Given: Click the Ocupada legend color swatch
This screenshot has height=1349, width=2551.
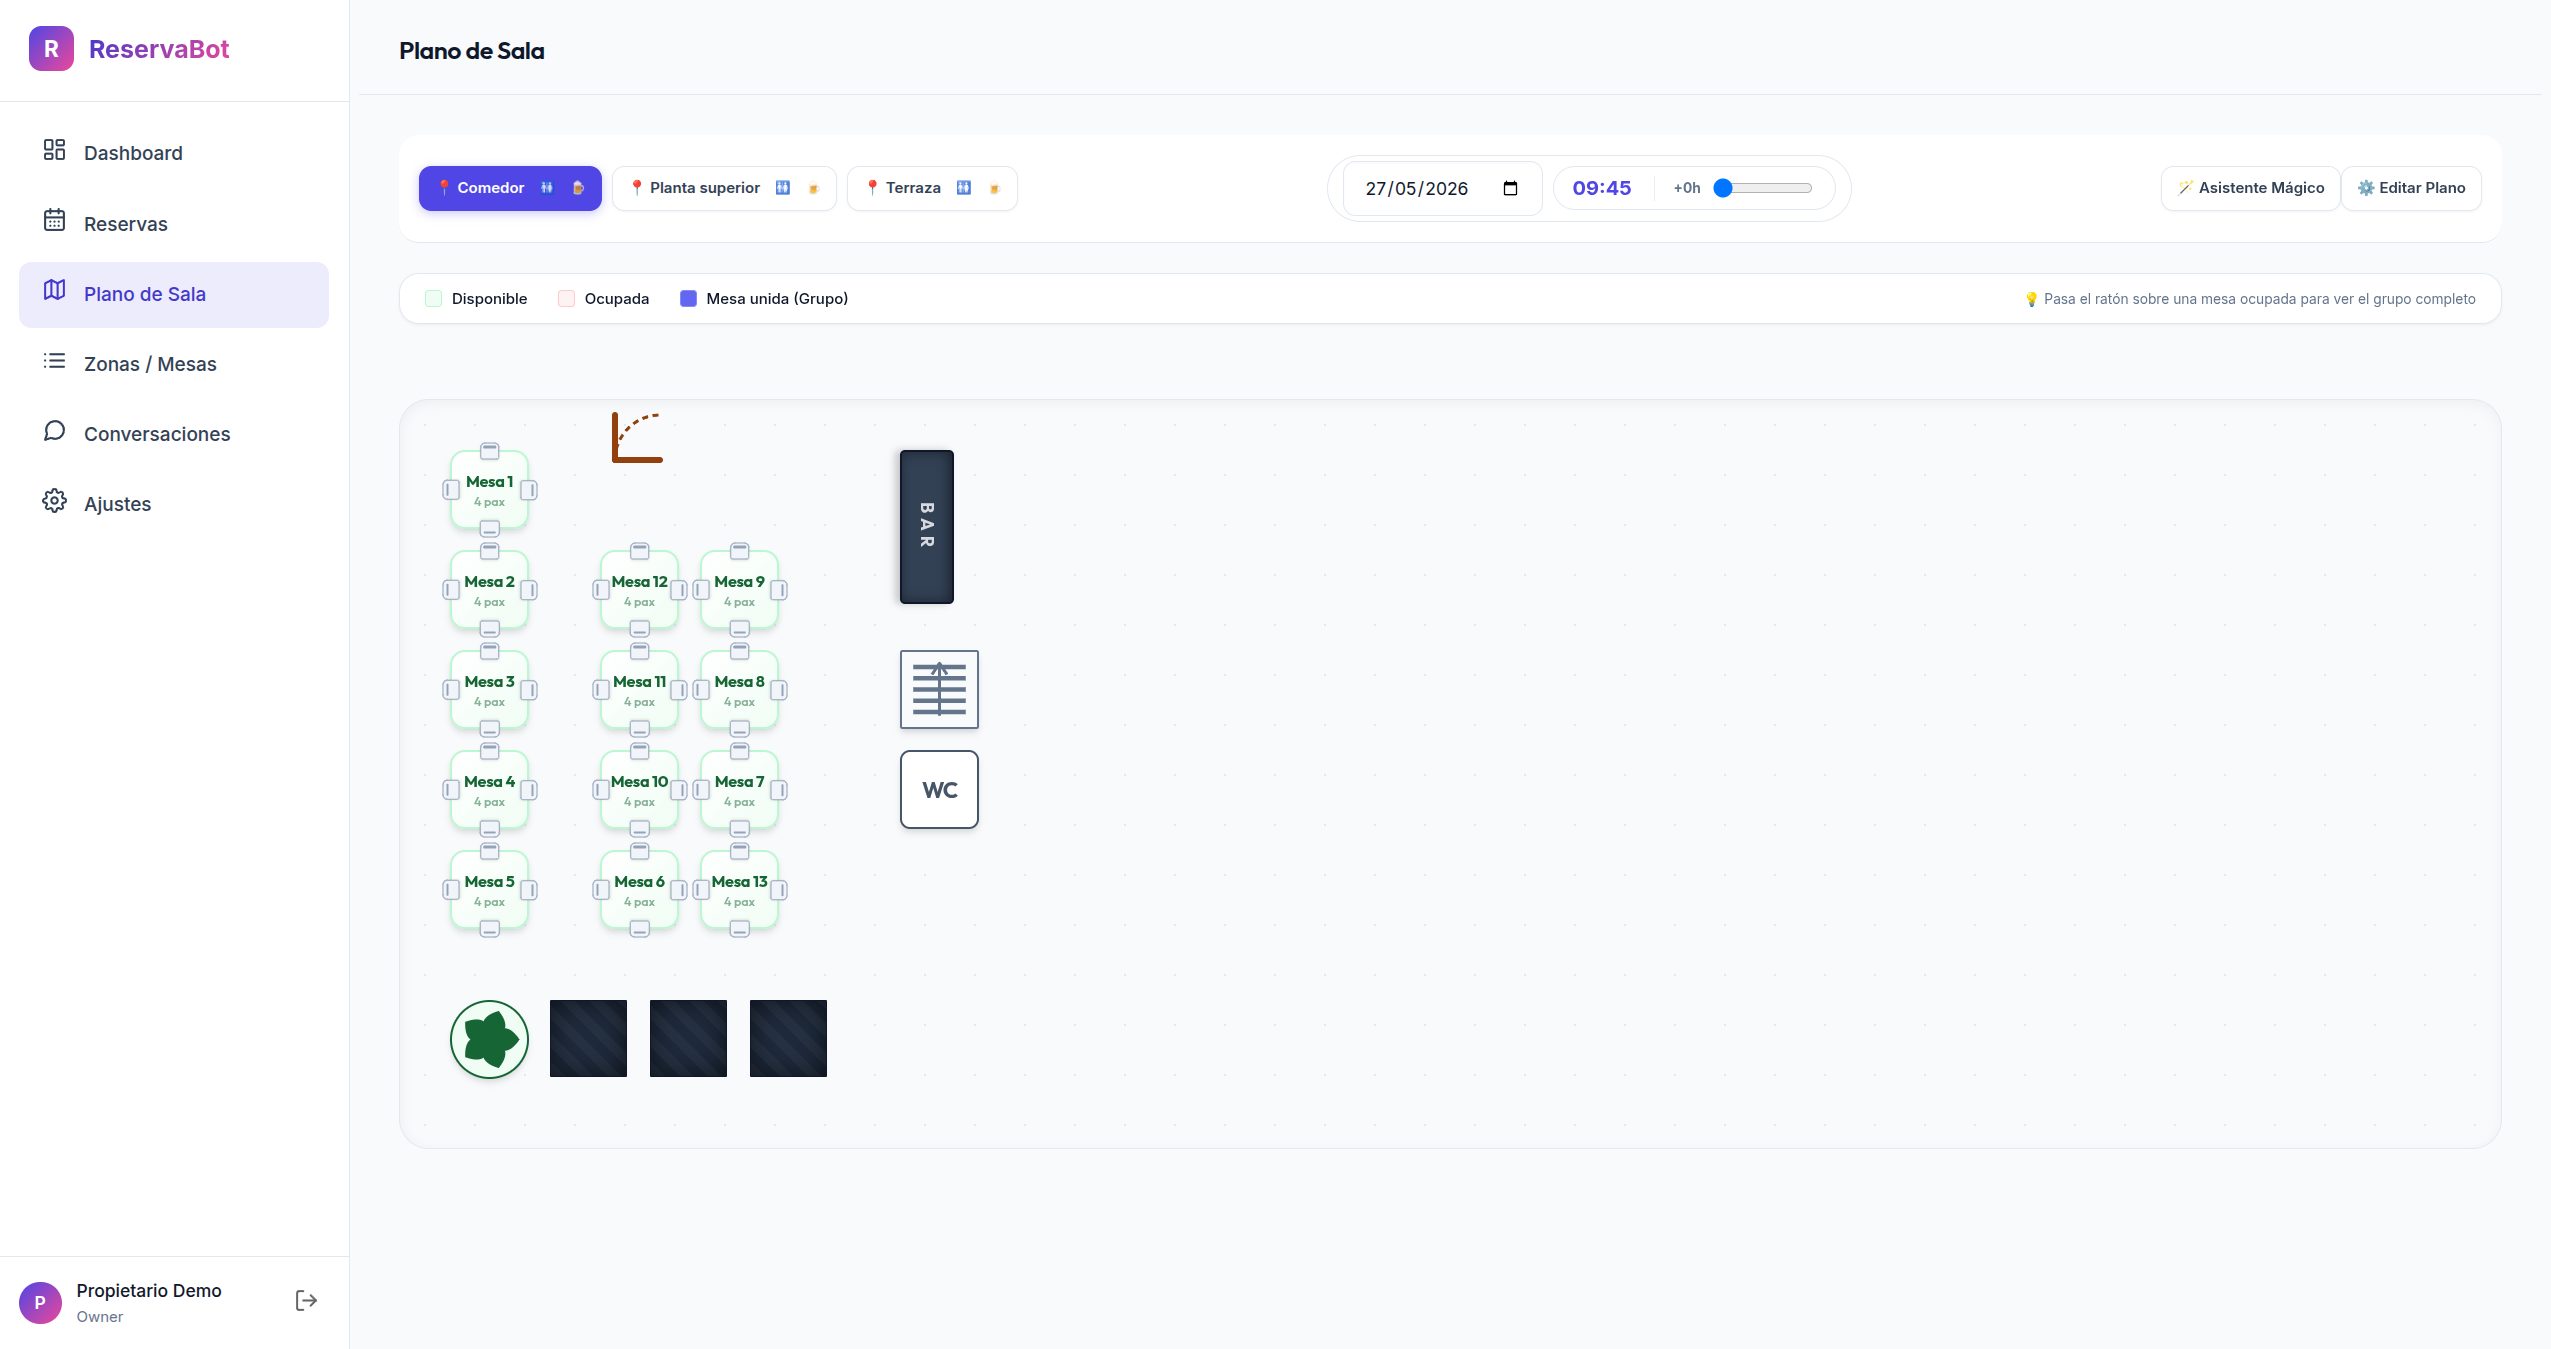Looking at the screenshot, I should pyautogui.click(x=566, y=298).
